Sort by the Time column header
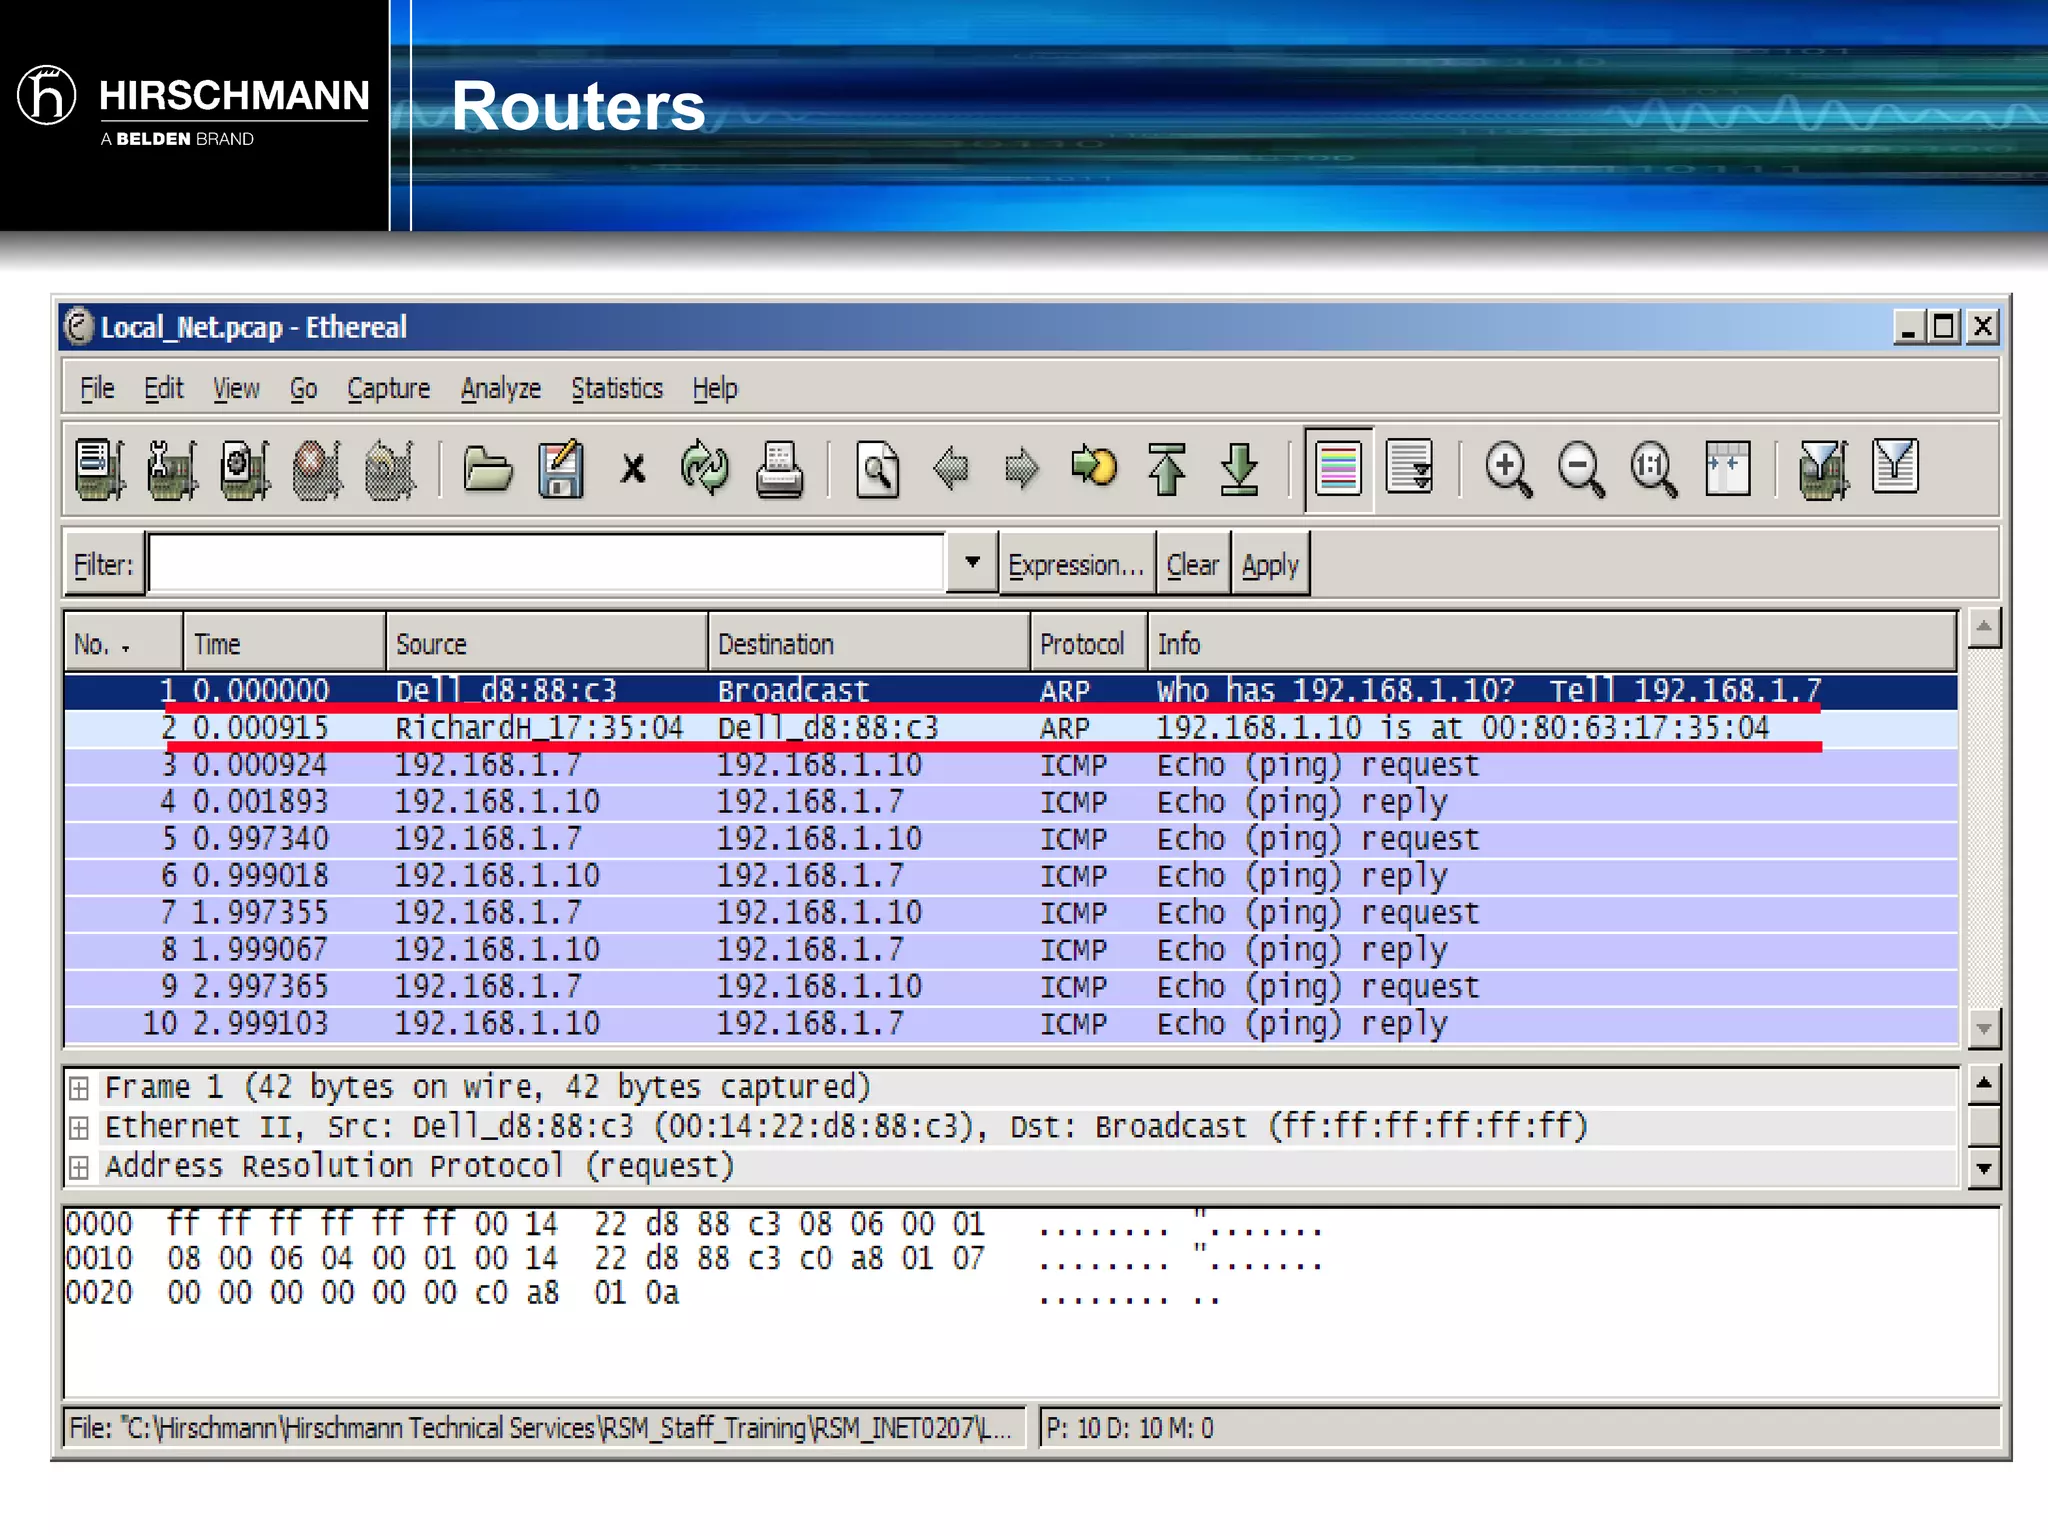This screenshot has width=2048, height=1536. pyautogui.click(x=285, y=643)
